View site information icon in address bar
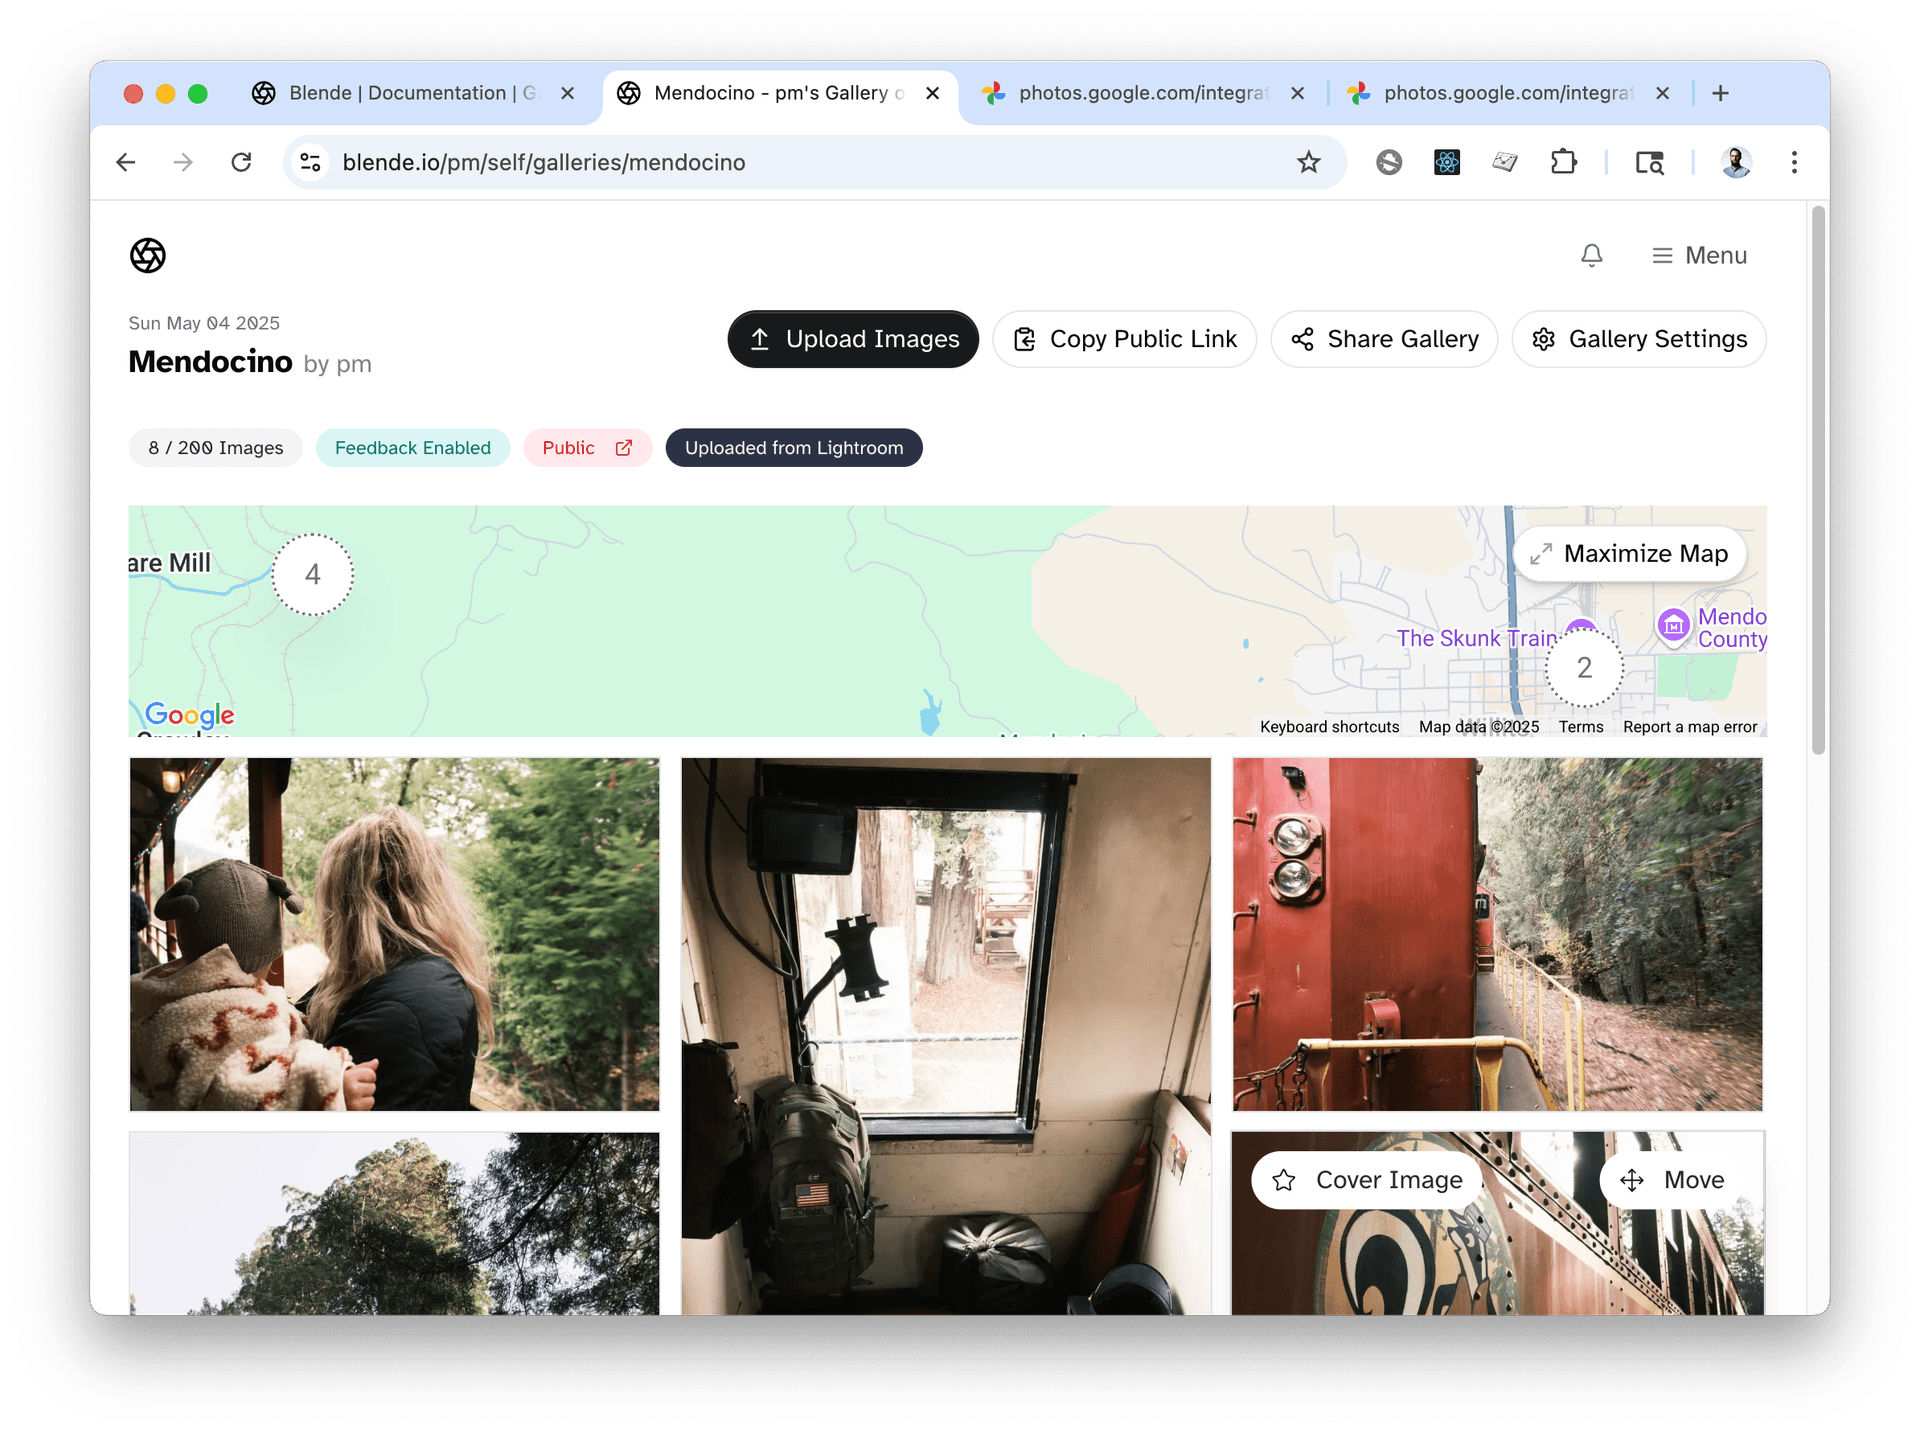Image resolution: width=1920 pixels, height=1434 pixels. pyautogui.click(x=311, y=162)
